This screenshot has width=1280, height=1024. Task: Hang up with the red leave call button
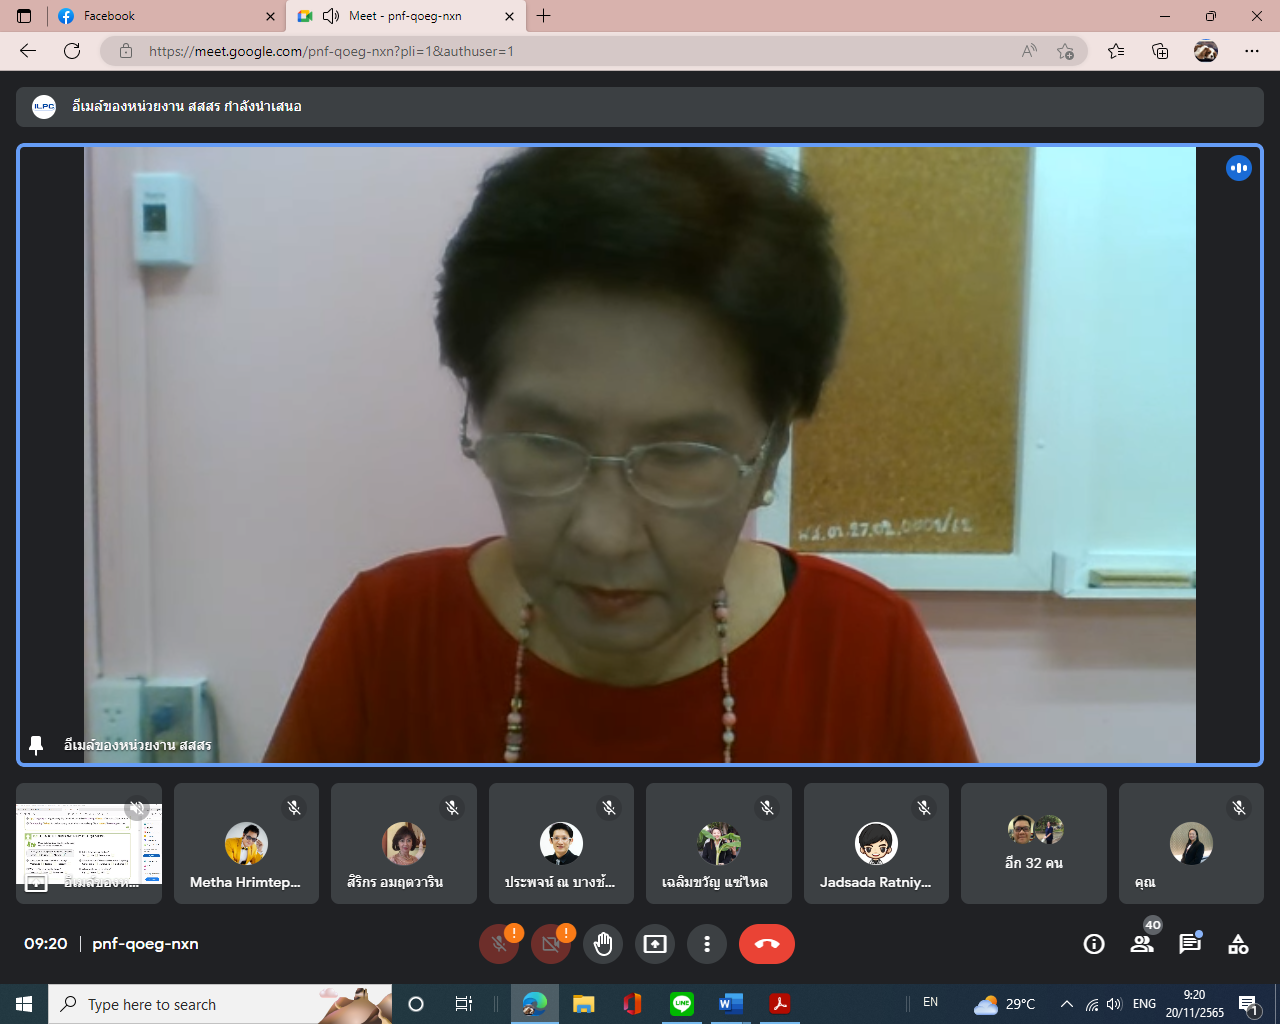pos(767,944)
